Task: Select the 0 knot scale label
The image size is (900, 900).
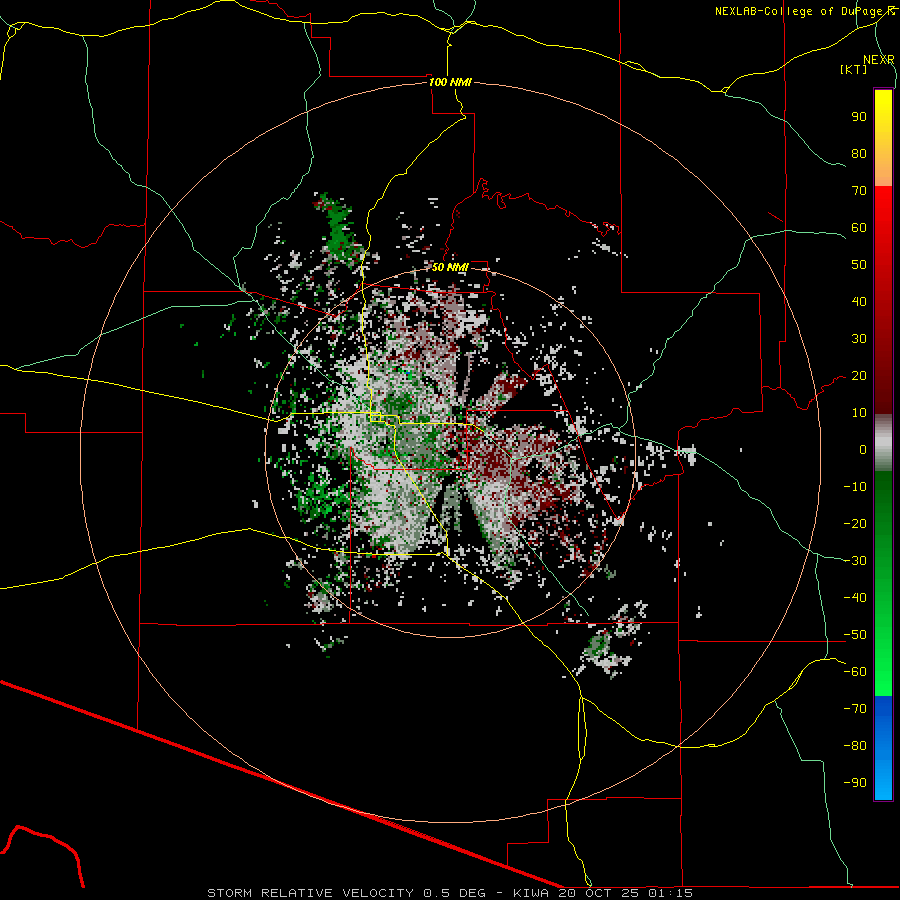Action: [863, 450]
